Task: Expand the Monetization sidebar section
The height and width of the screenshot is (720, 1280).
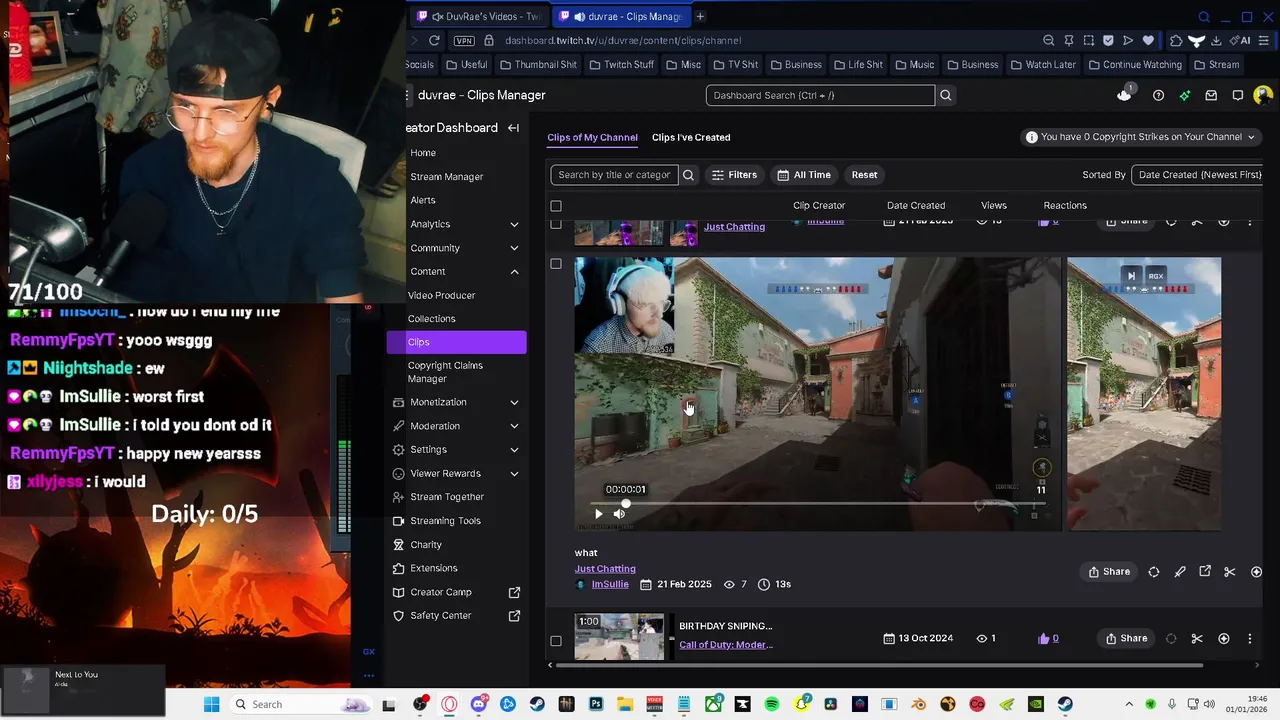Action: (x=514, y=402)
